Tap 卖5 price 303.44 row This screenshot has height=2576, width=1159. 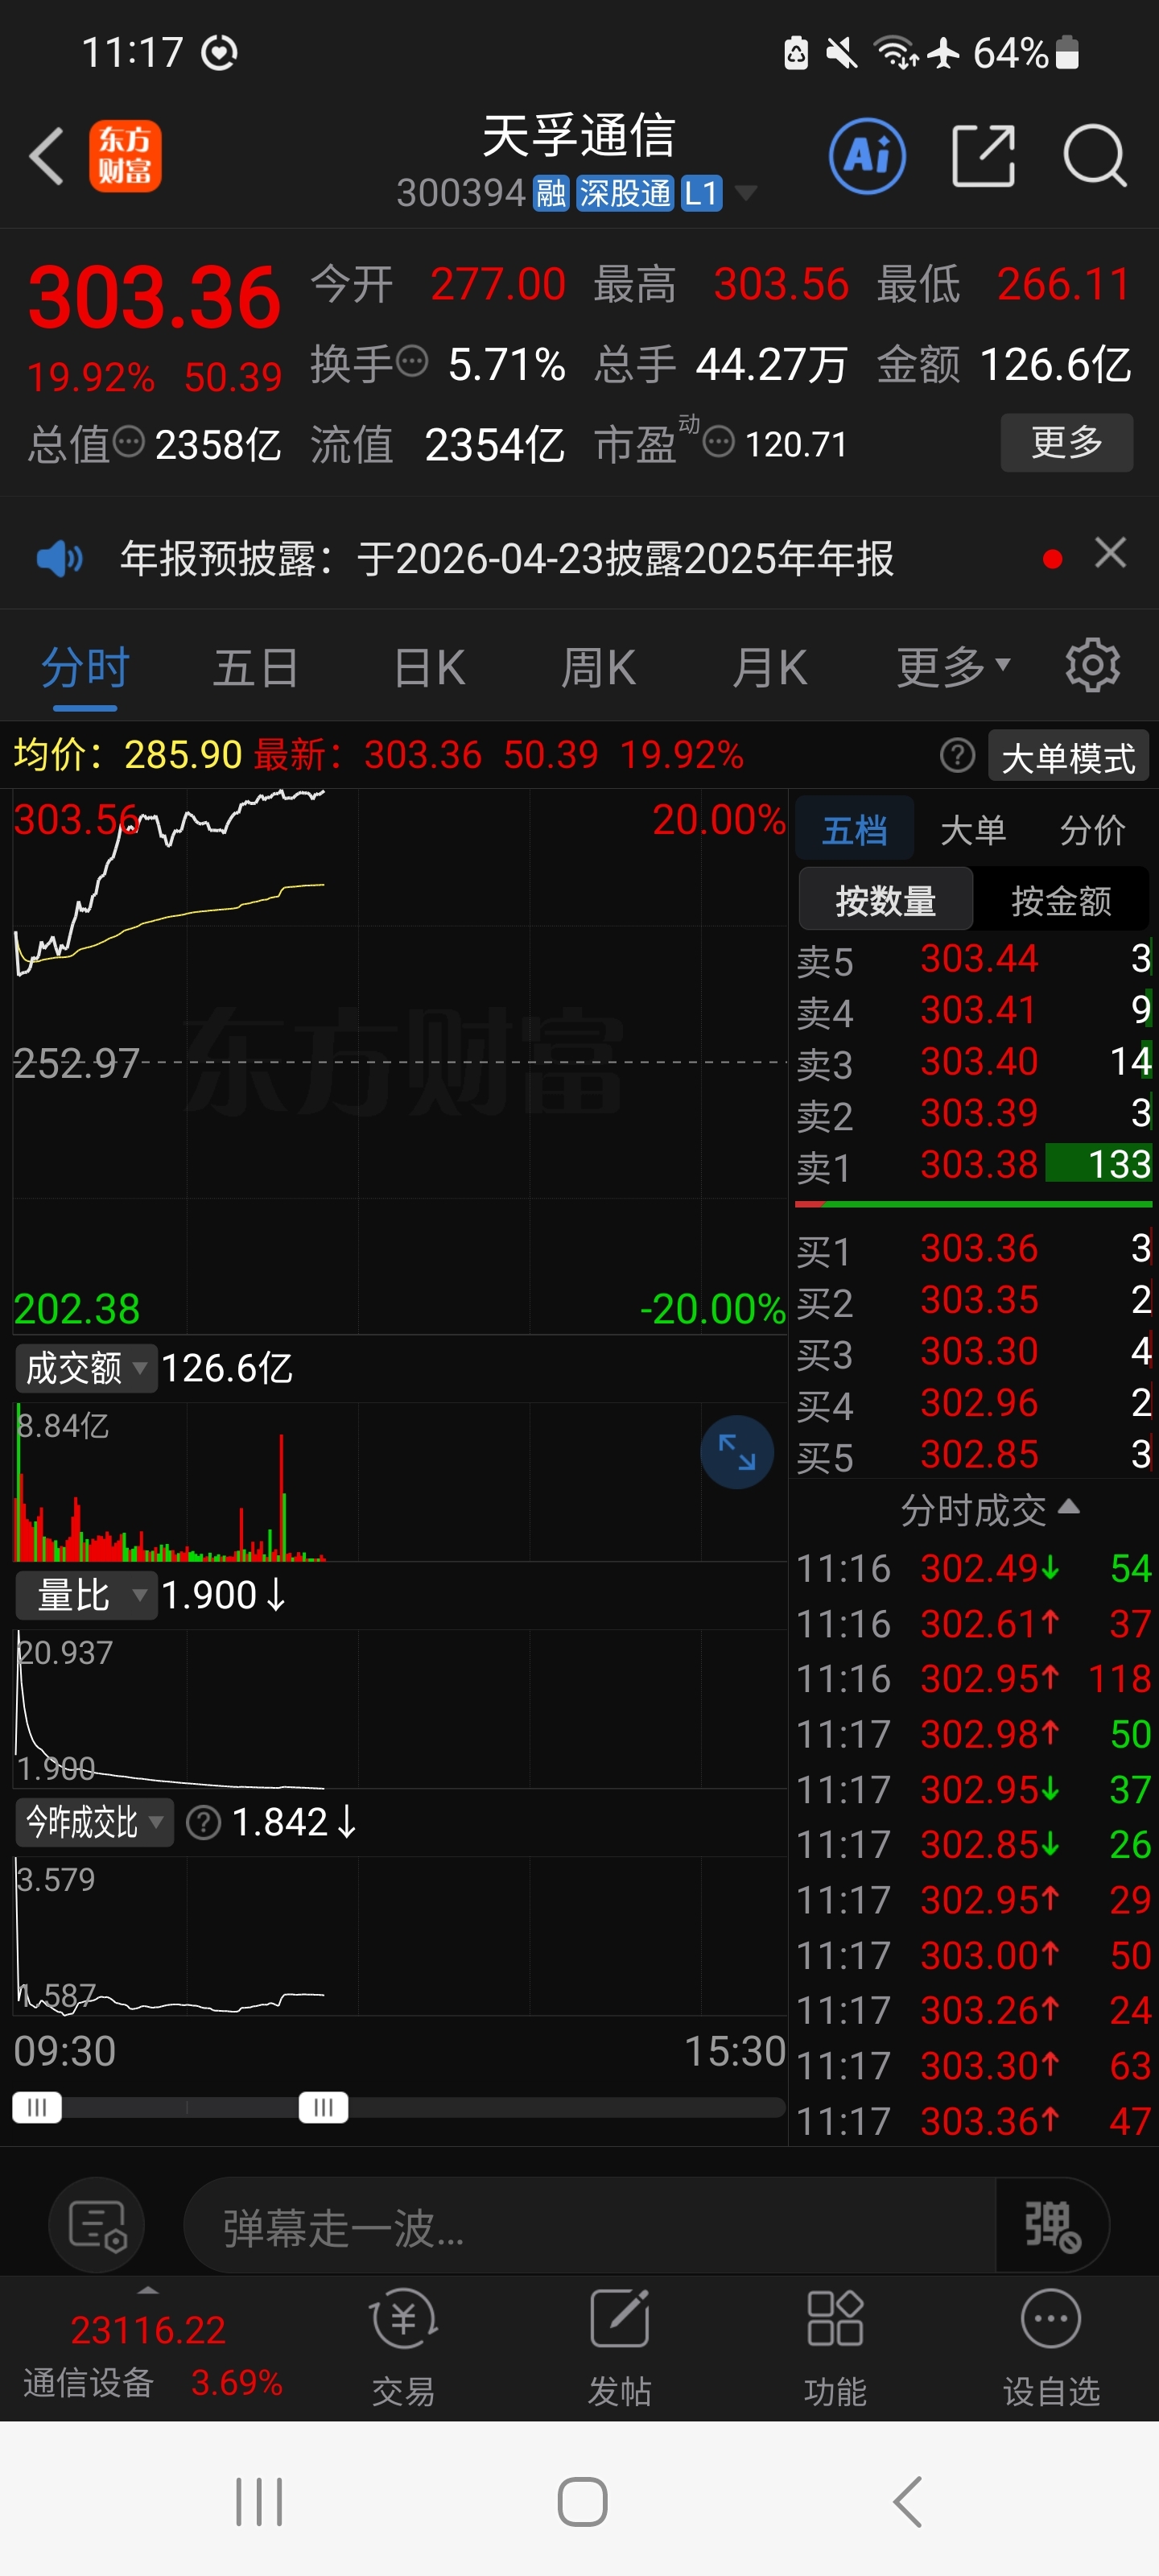(974, 959)
